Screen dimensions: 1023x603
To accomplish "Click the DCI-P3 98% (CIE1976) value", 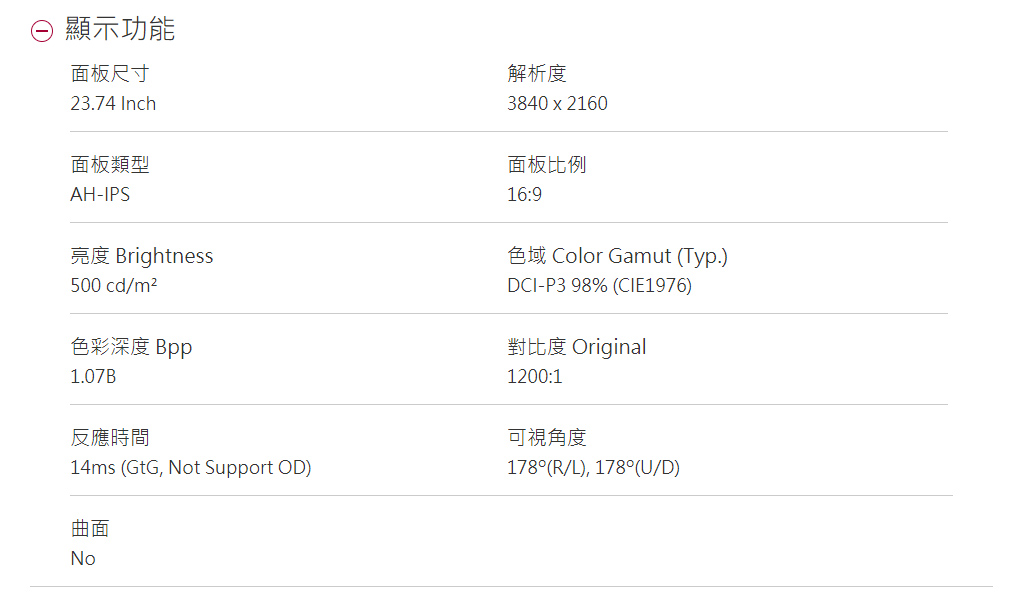I will coord(599,286).
